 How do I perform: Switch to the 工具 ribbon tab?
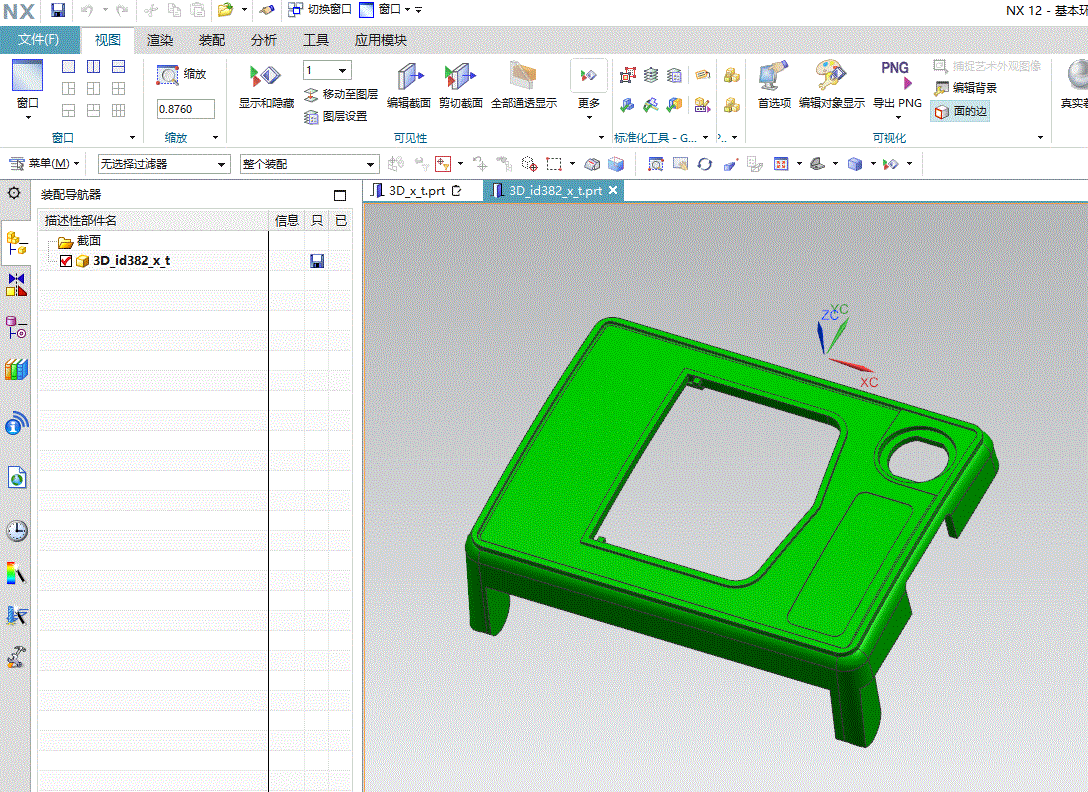point(316,40)
